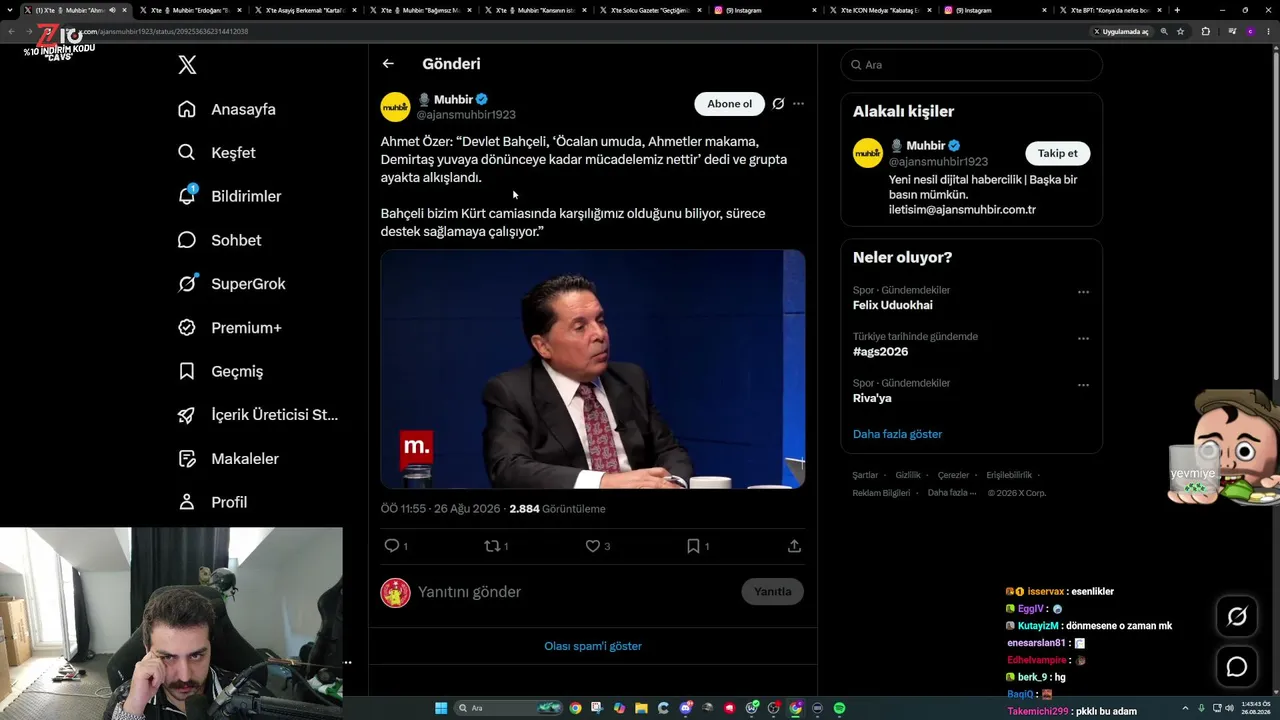Open Reklam Bilgileri footer link
This screenshot has height=720, width=1280.
(881, 493)
